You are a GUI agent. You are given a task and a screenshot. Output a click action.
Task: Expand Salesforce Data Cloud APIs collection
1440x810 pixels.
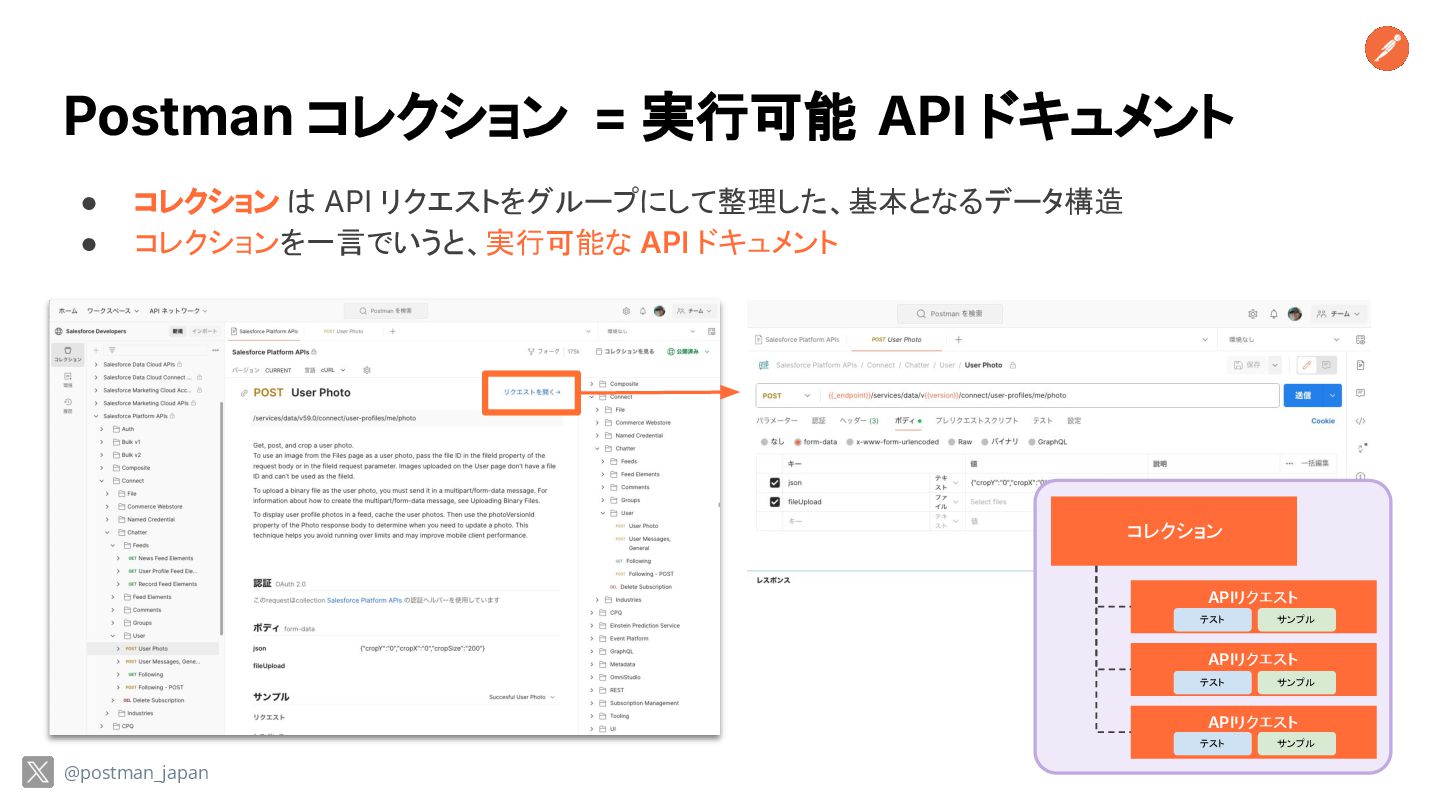pyautogui.click(x=96, y=364)
